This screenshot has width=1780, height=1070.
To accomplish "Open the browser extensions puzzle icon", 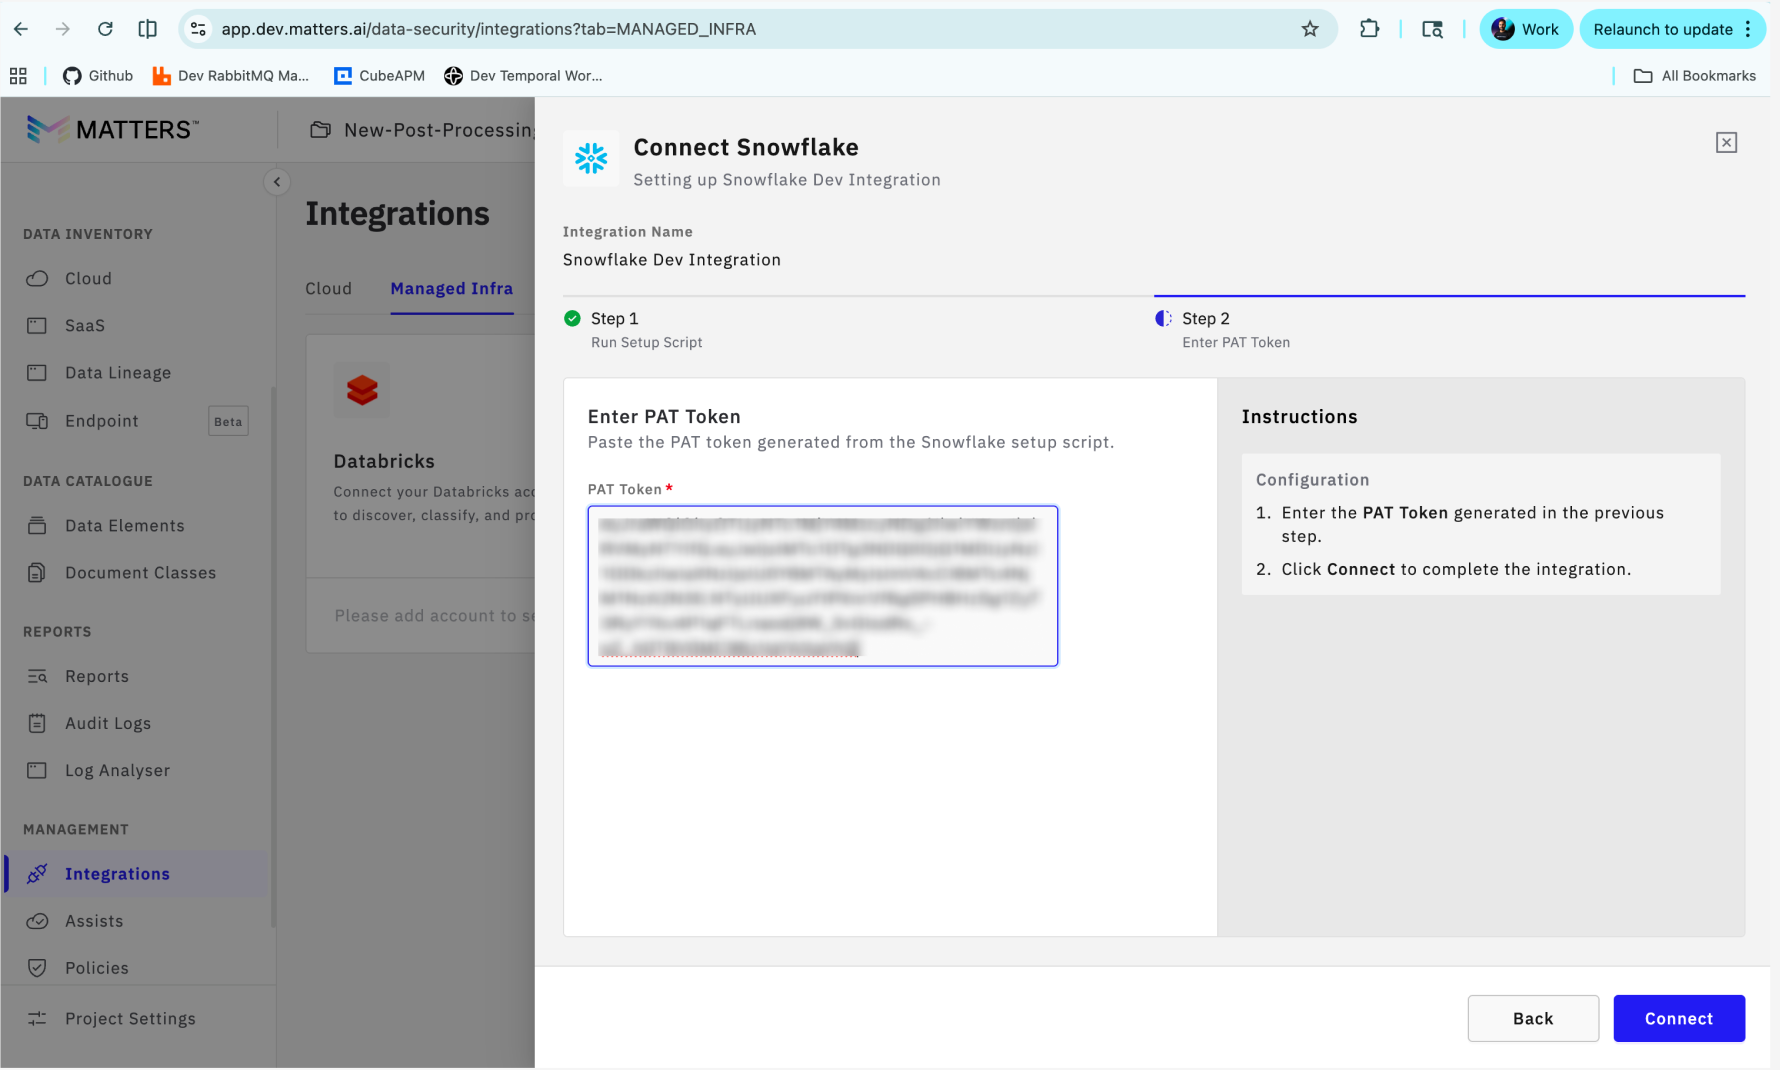I will 1369,29.
